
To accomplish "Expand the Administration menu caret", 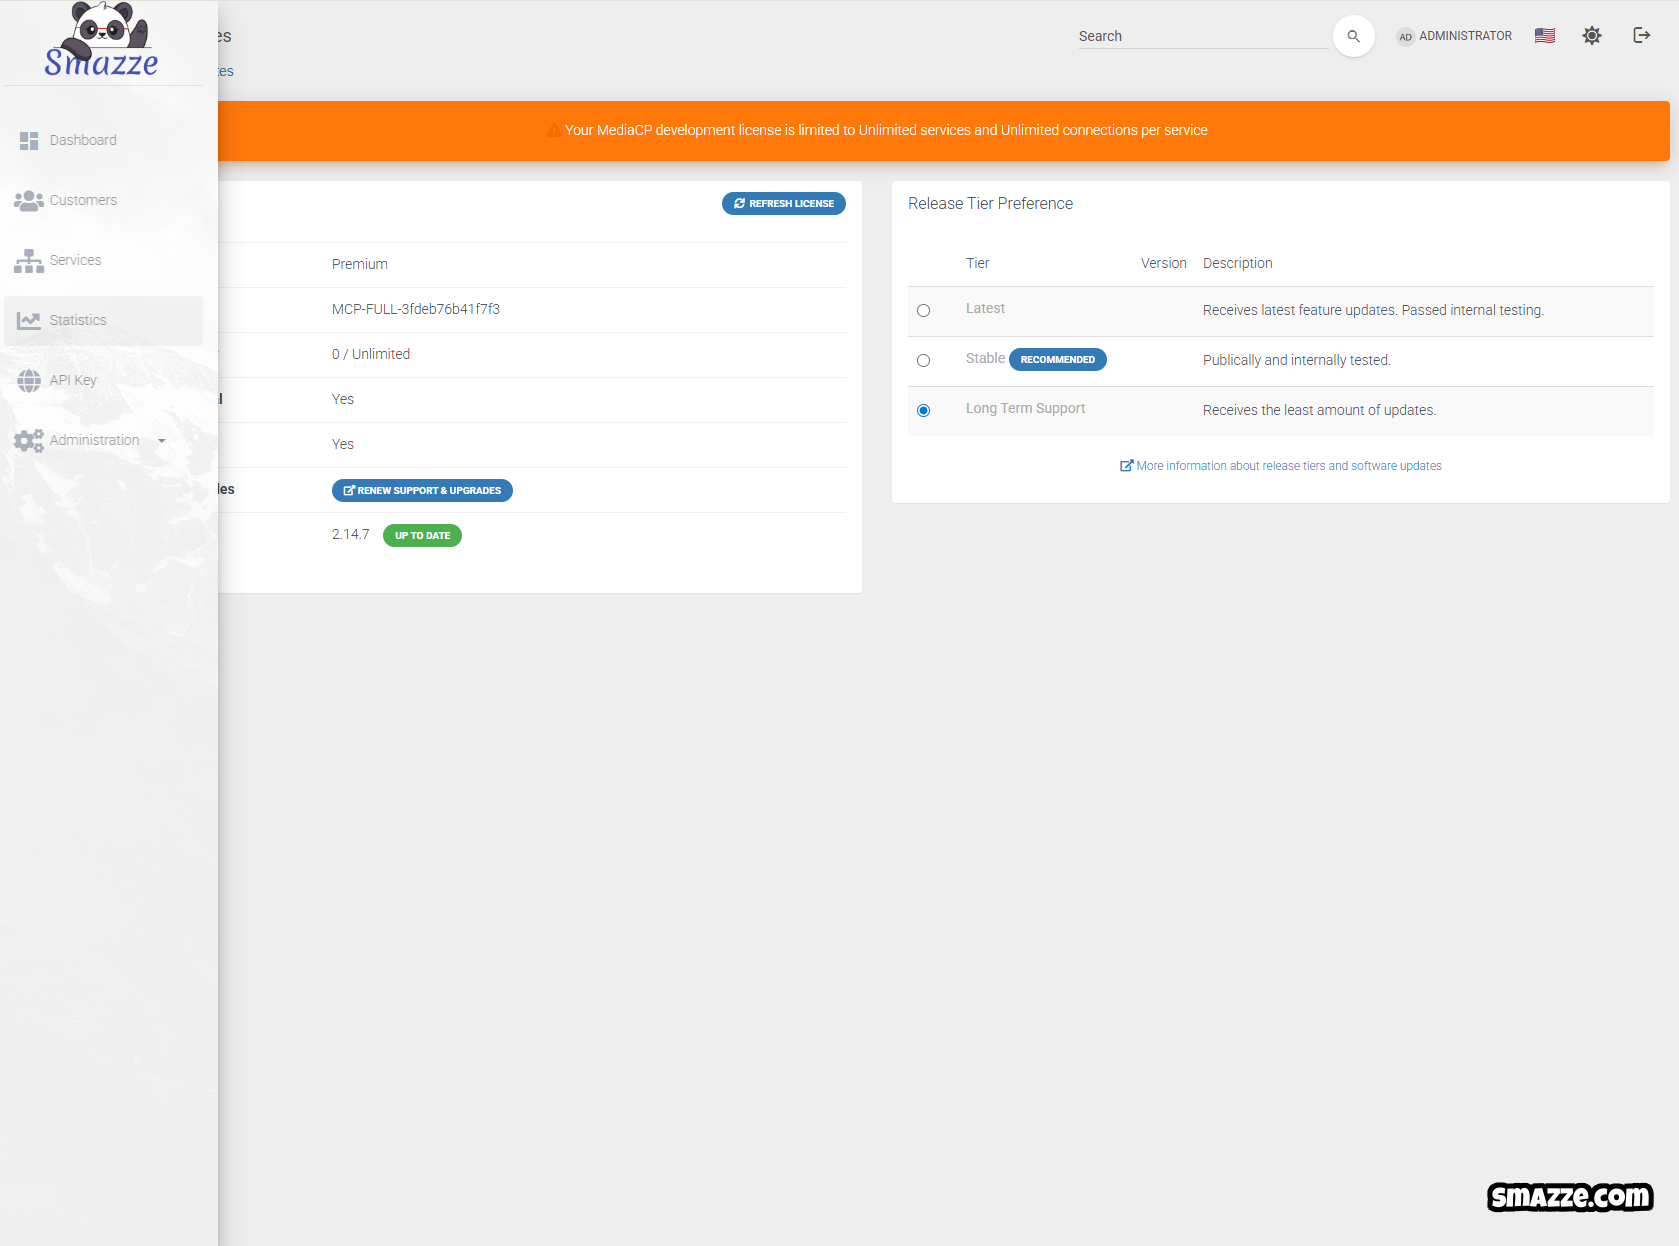I will click(x=162, y=441).
